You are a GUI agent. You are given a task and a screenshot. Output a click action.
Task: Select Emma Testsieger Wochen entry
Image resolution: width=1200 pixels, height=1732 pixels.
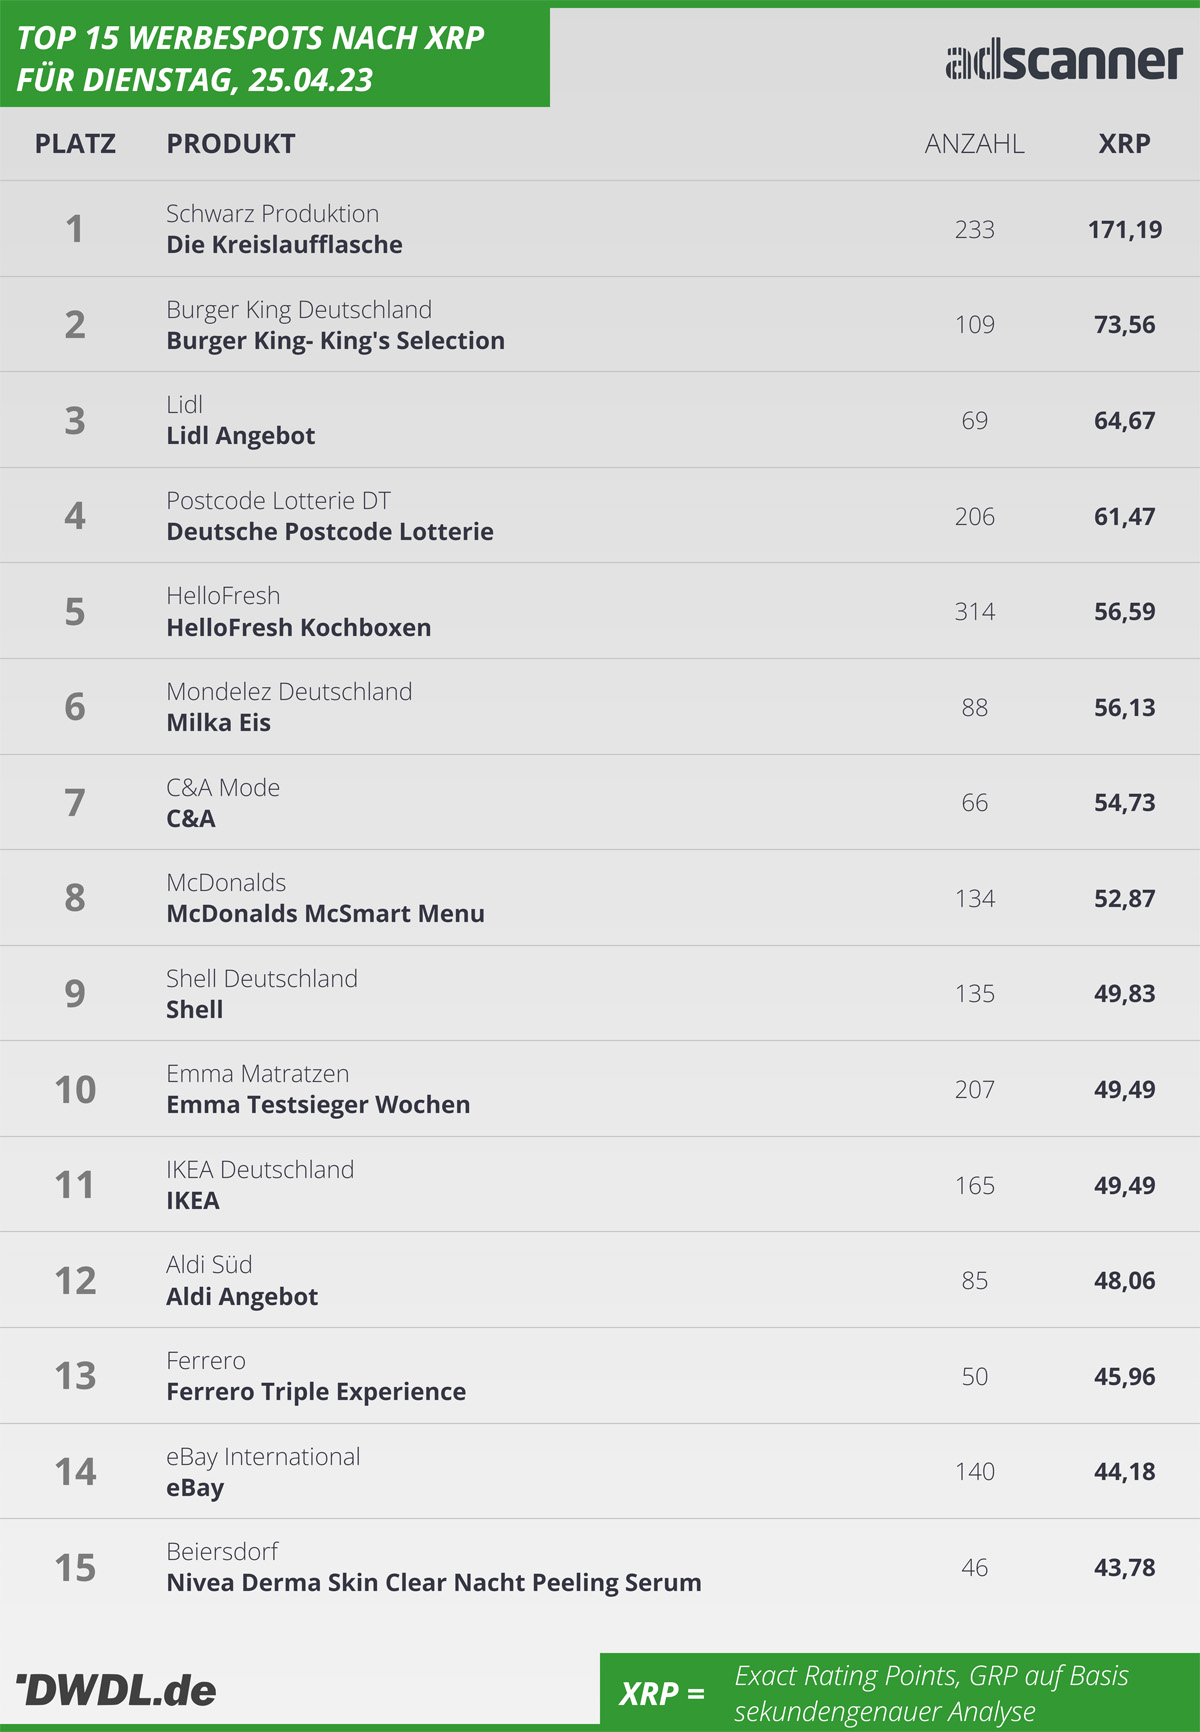(x=318, y=1105)
